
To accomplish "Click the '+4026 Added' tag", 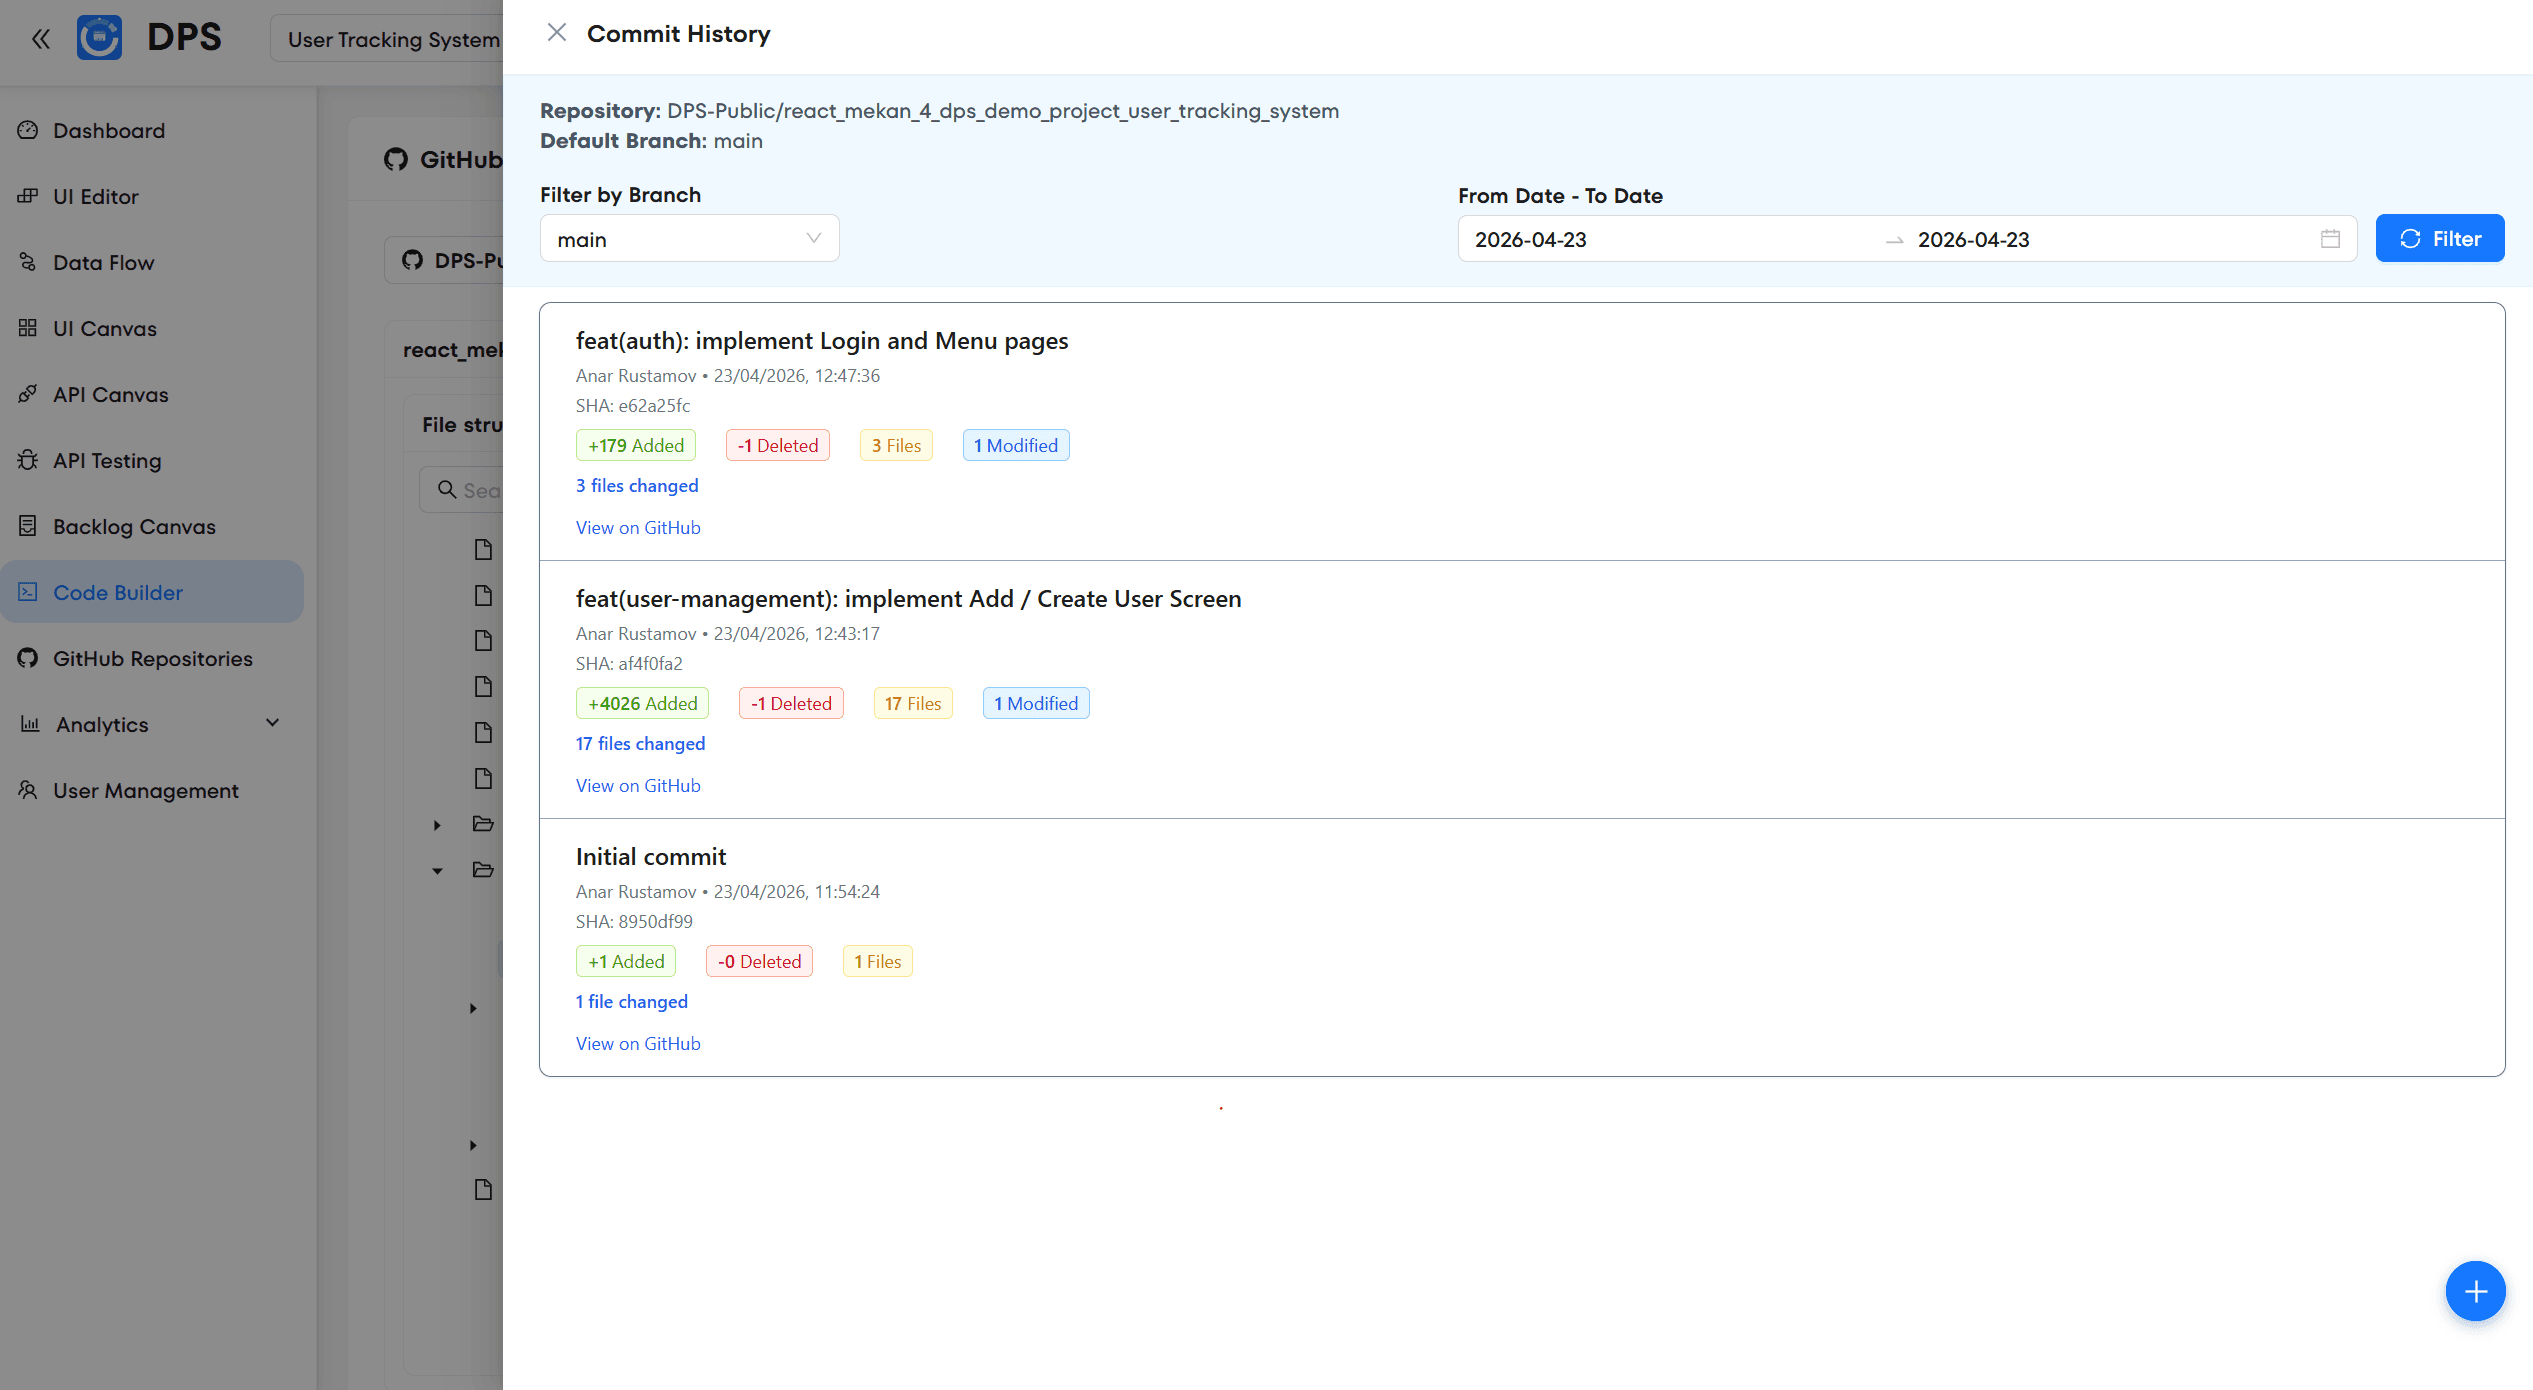I will pos(642,704).
